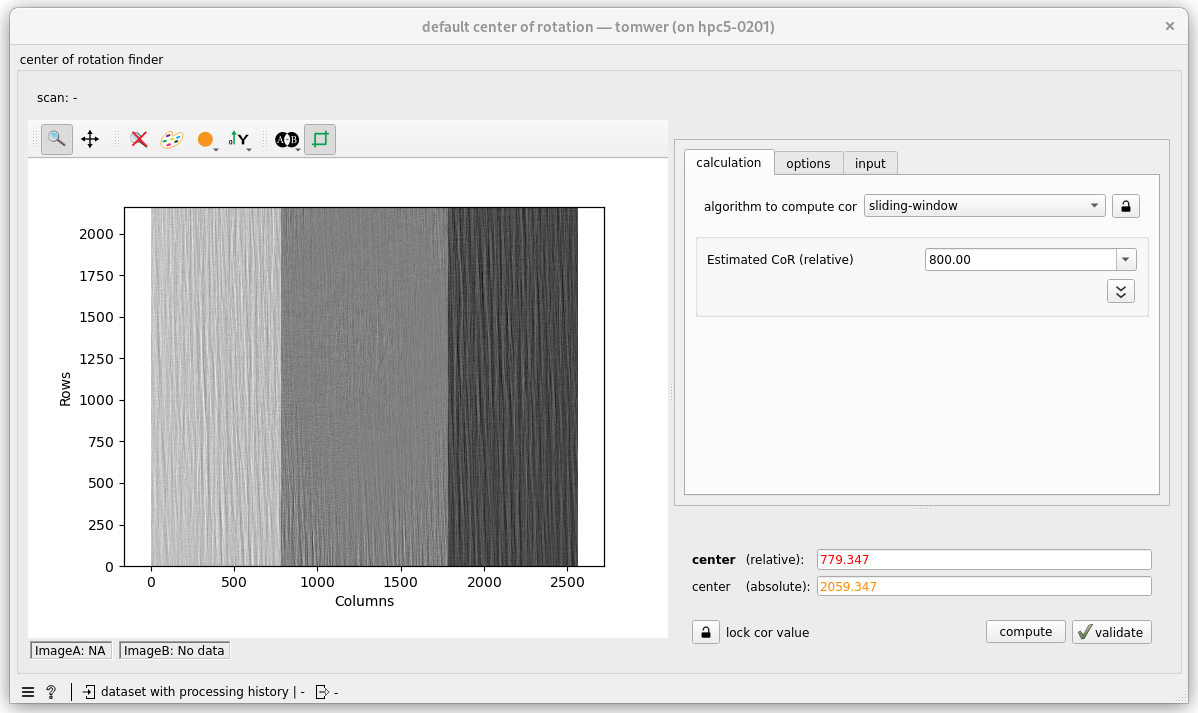Click the 'Columns' axis label
This screenshot has height=713, width=1198.
(364, 601)
